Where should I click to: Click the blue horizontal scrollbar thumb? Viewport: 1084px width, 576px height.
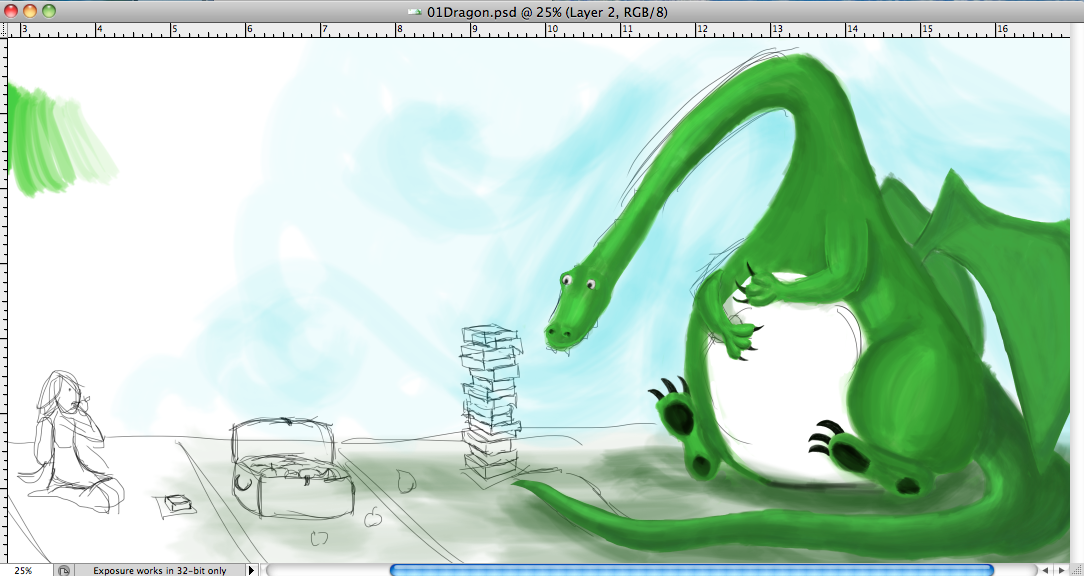(x=690, y=570)
